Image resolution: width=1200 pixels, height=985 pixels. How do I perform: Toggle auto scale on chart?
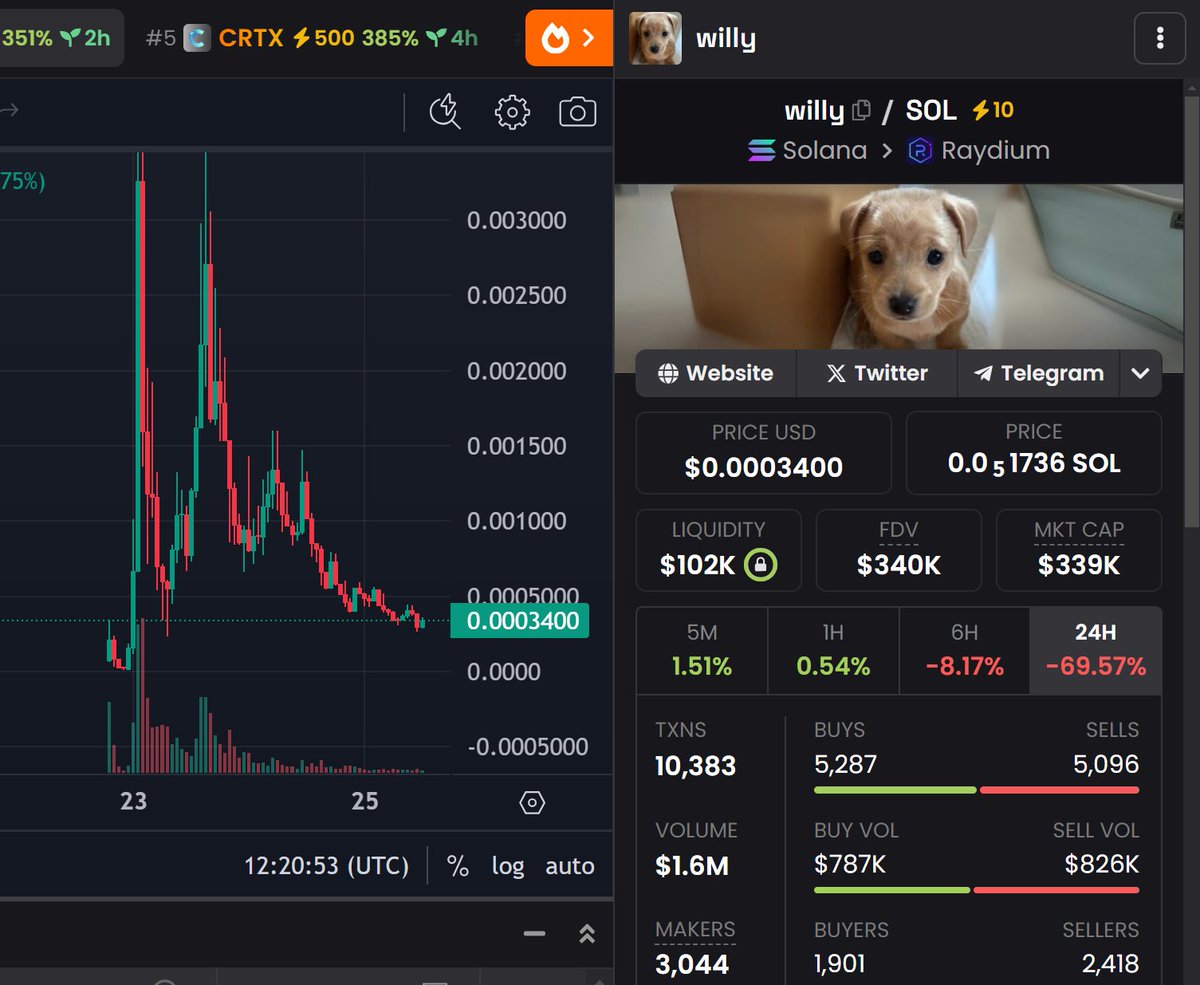[570, 866]
